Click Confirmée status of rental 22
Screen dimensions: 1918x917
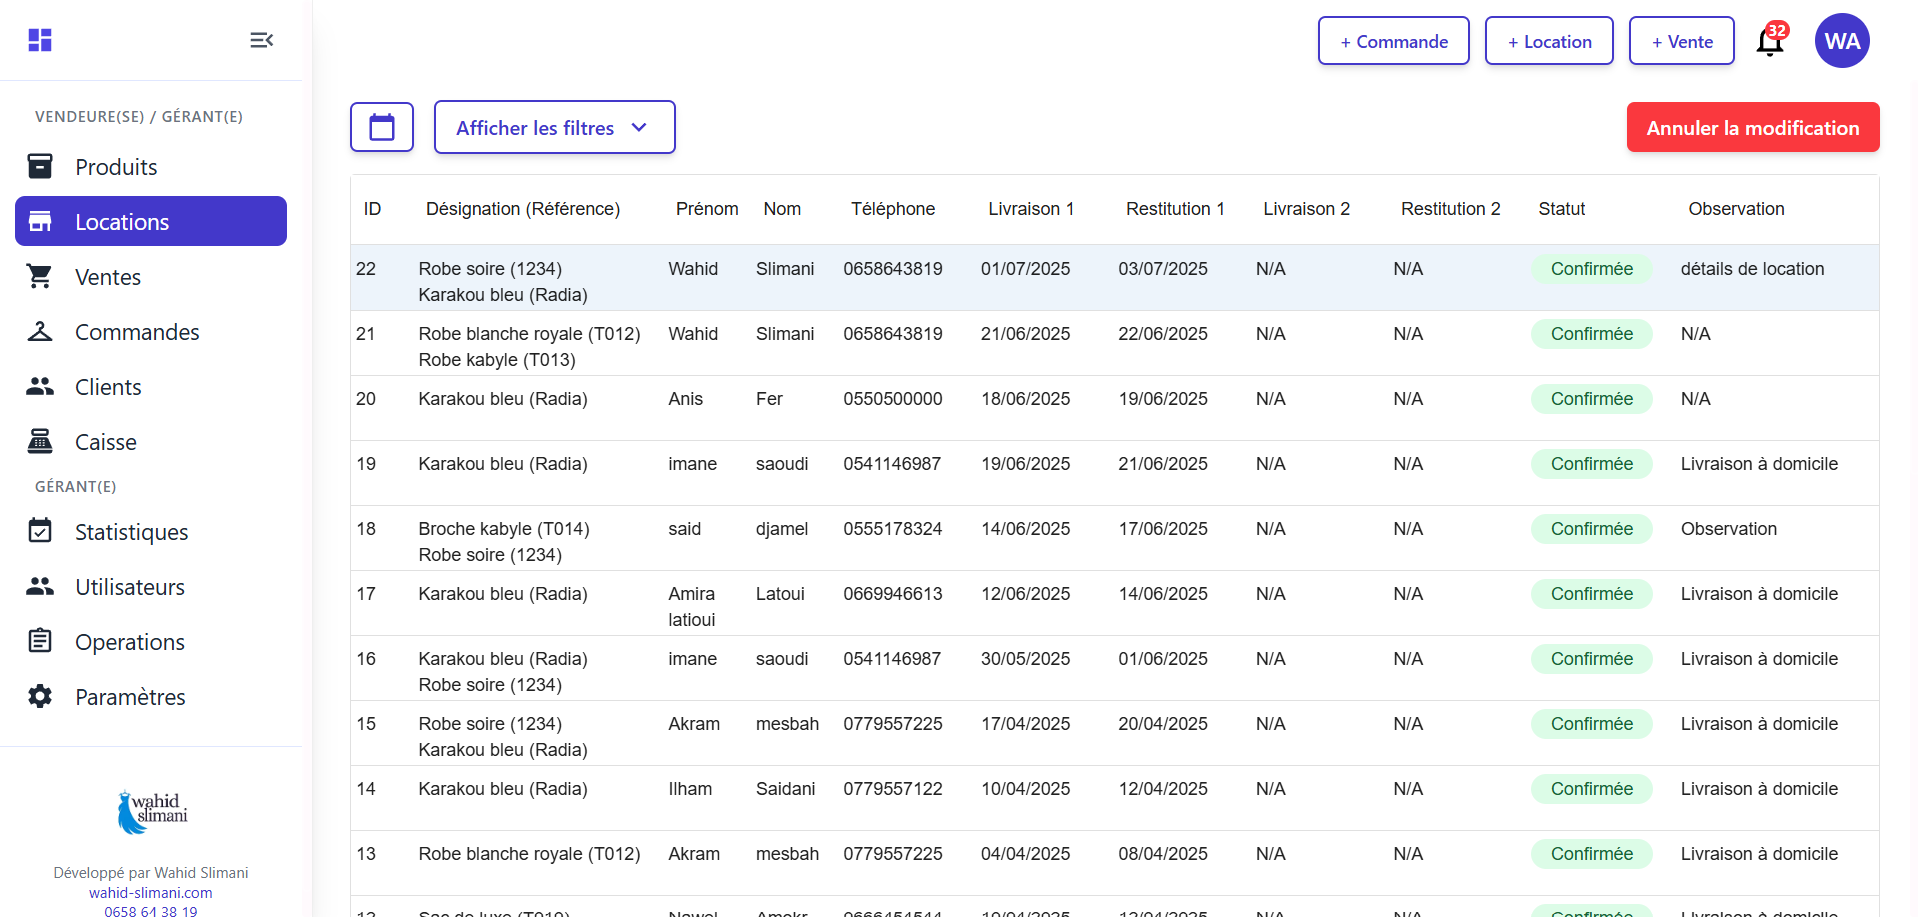[1592, 269]
